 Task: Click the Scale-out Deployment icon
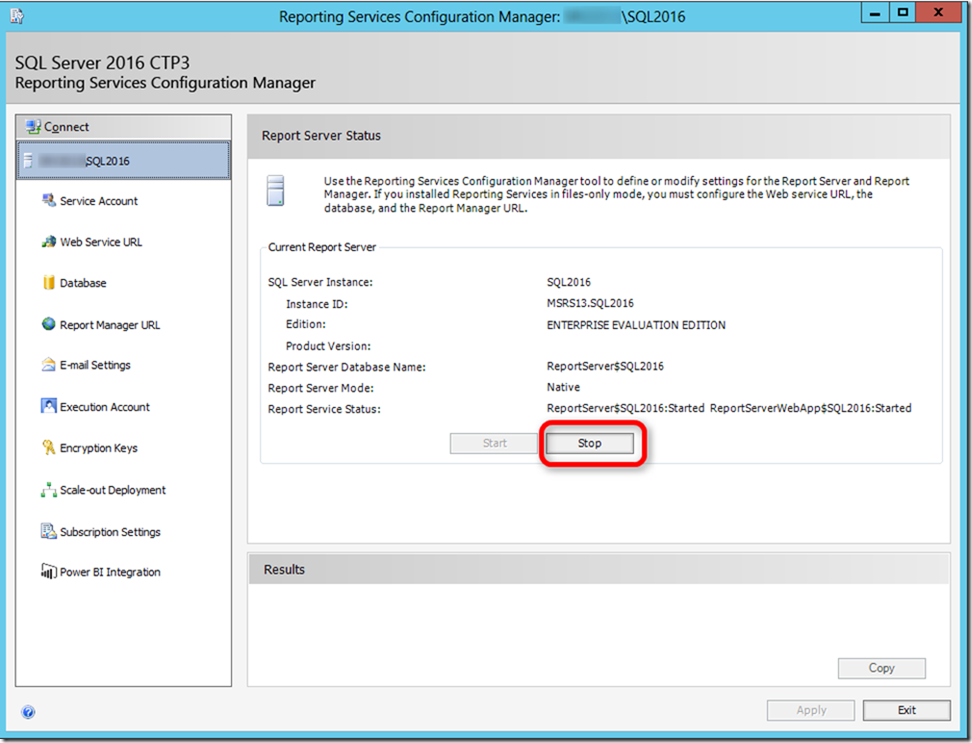pyautogui.click(x=48, y=490)
